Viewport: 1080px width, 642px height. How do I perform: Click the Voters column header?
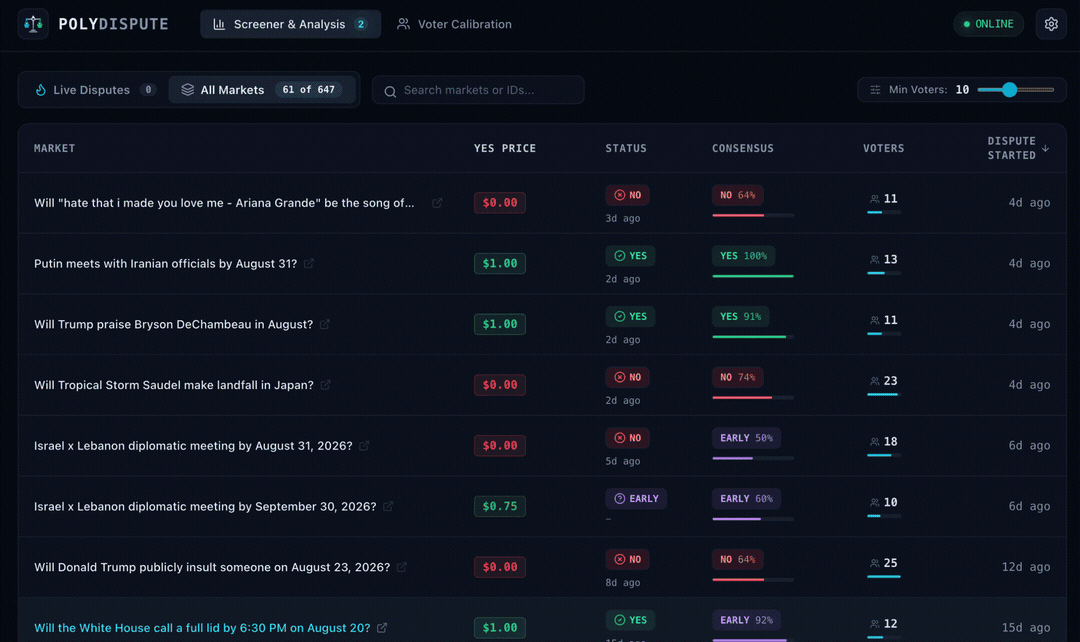[x=884, y=148]
